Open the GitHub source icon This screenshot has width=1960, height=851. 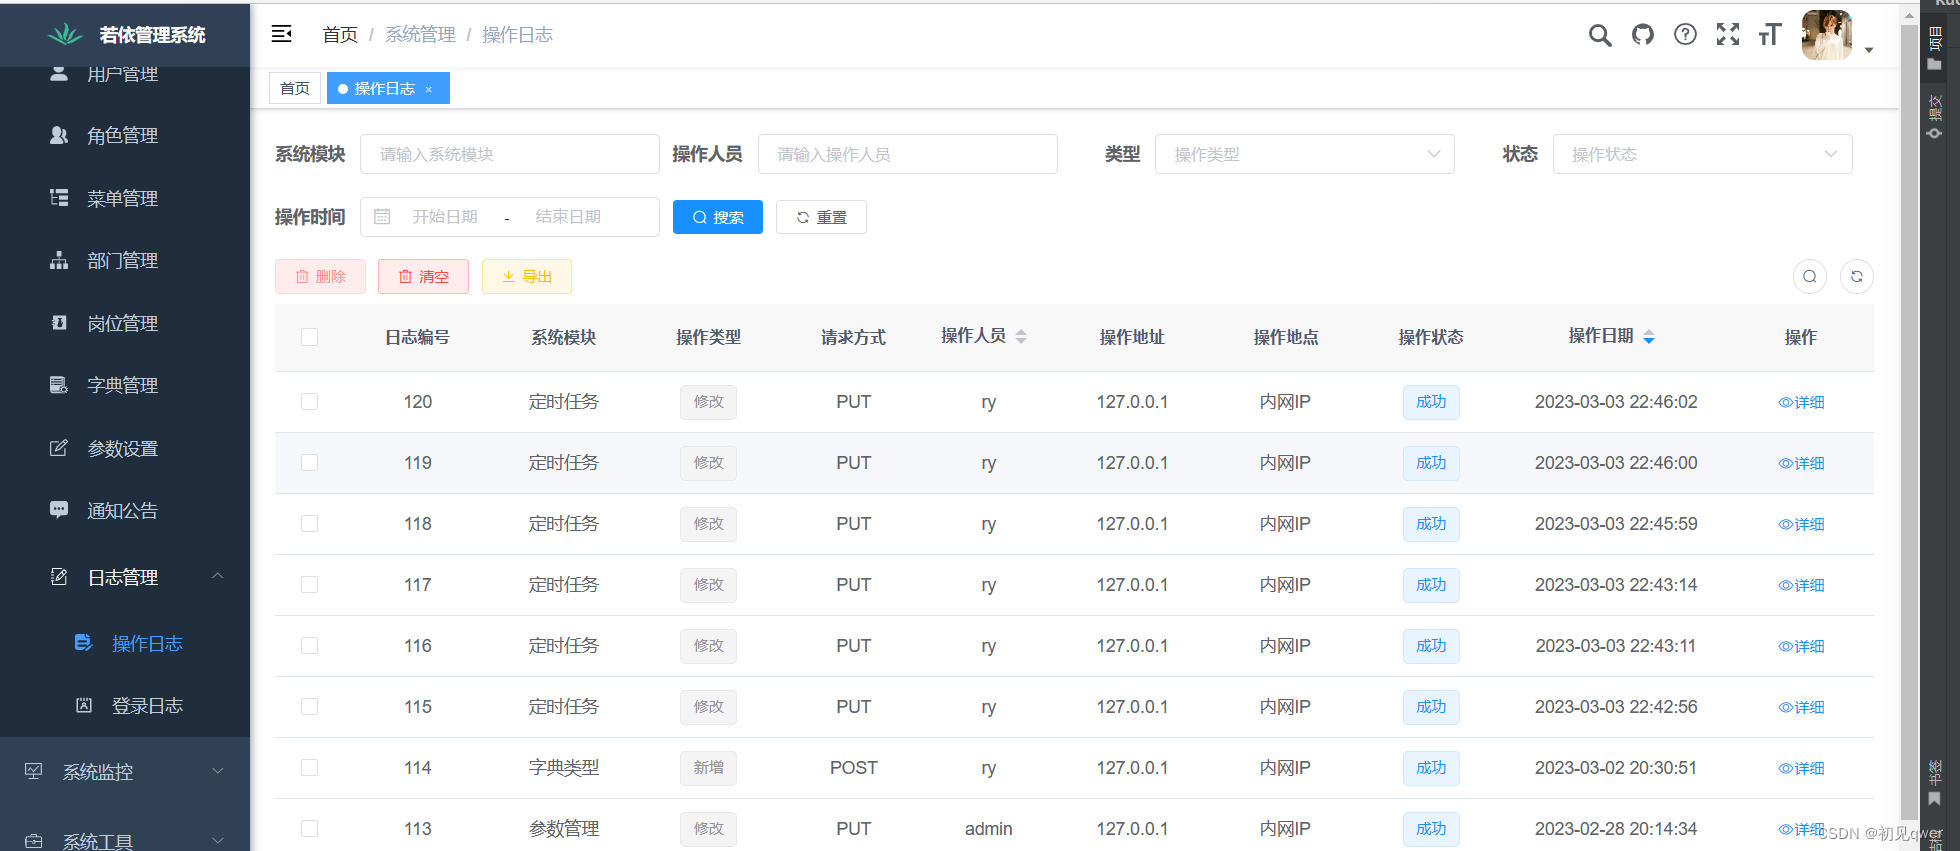[x=1643, y=35]
